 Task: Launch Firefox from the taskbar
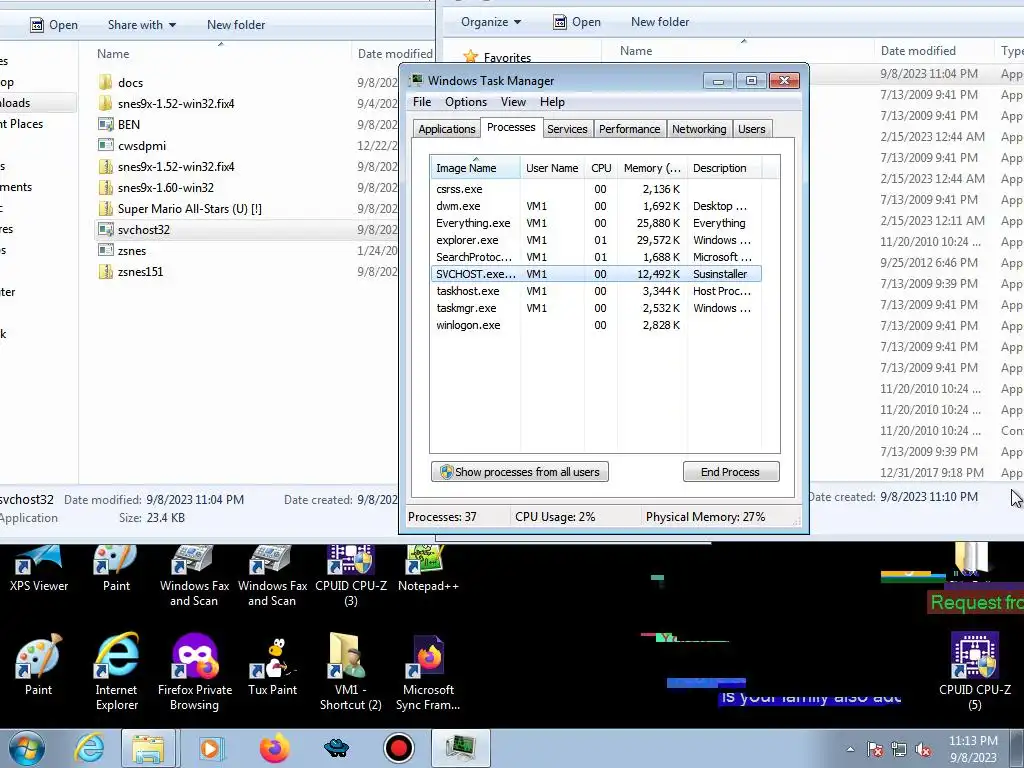pyautogui.click(x=274, y=748)
